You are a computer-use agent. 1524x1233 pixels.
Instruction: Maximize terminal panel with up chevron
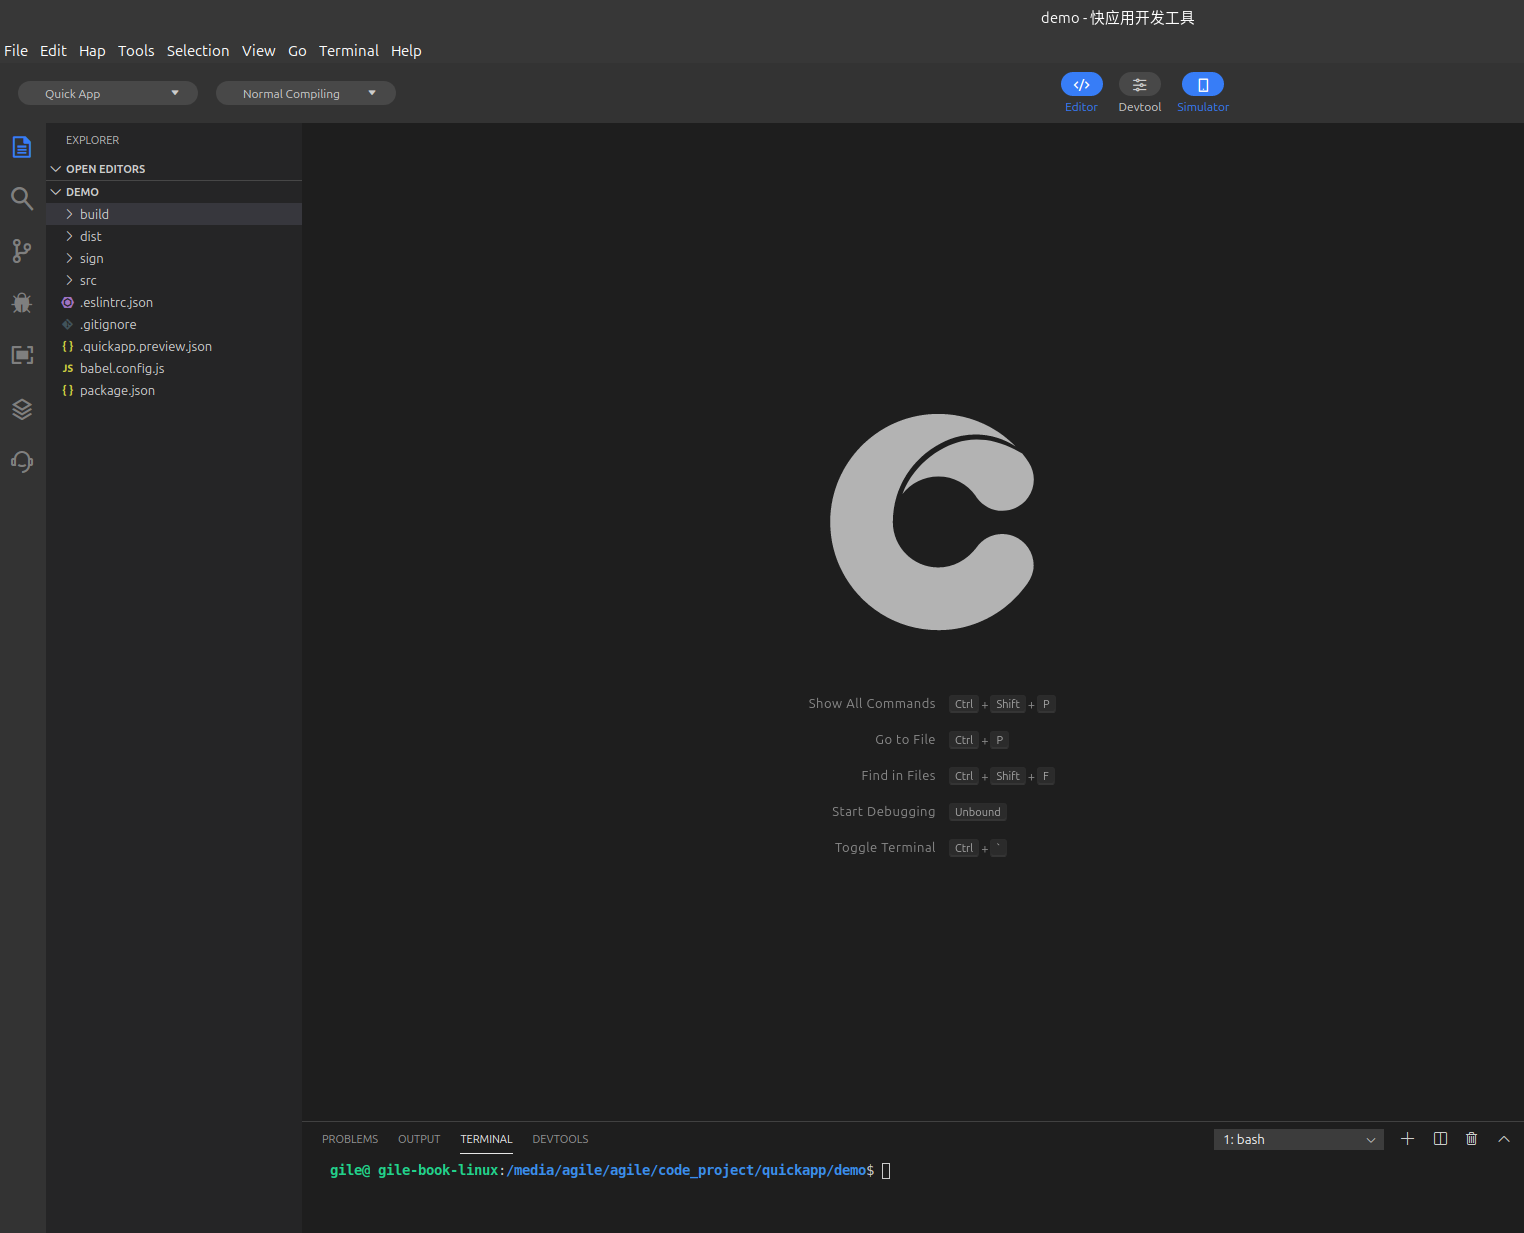pos(1503,1139)
